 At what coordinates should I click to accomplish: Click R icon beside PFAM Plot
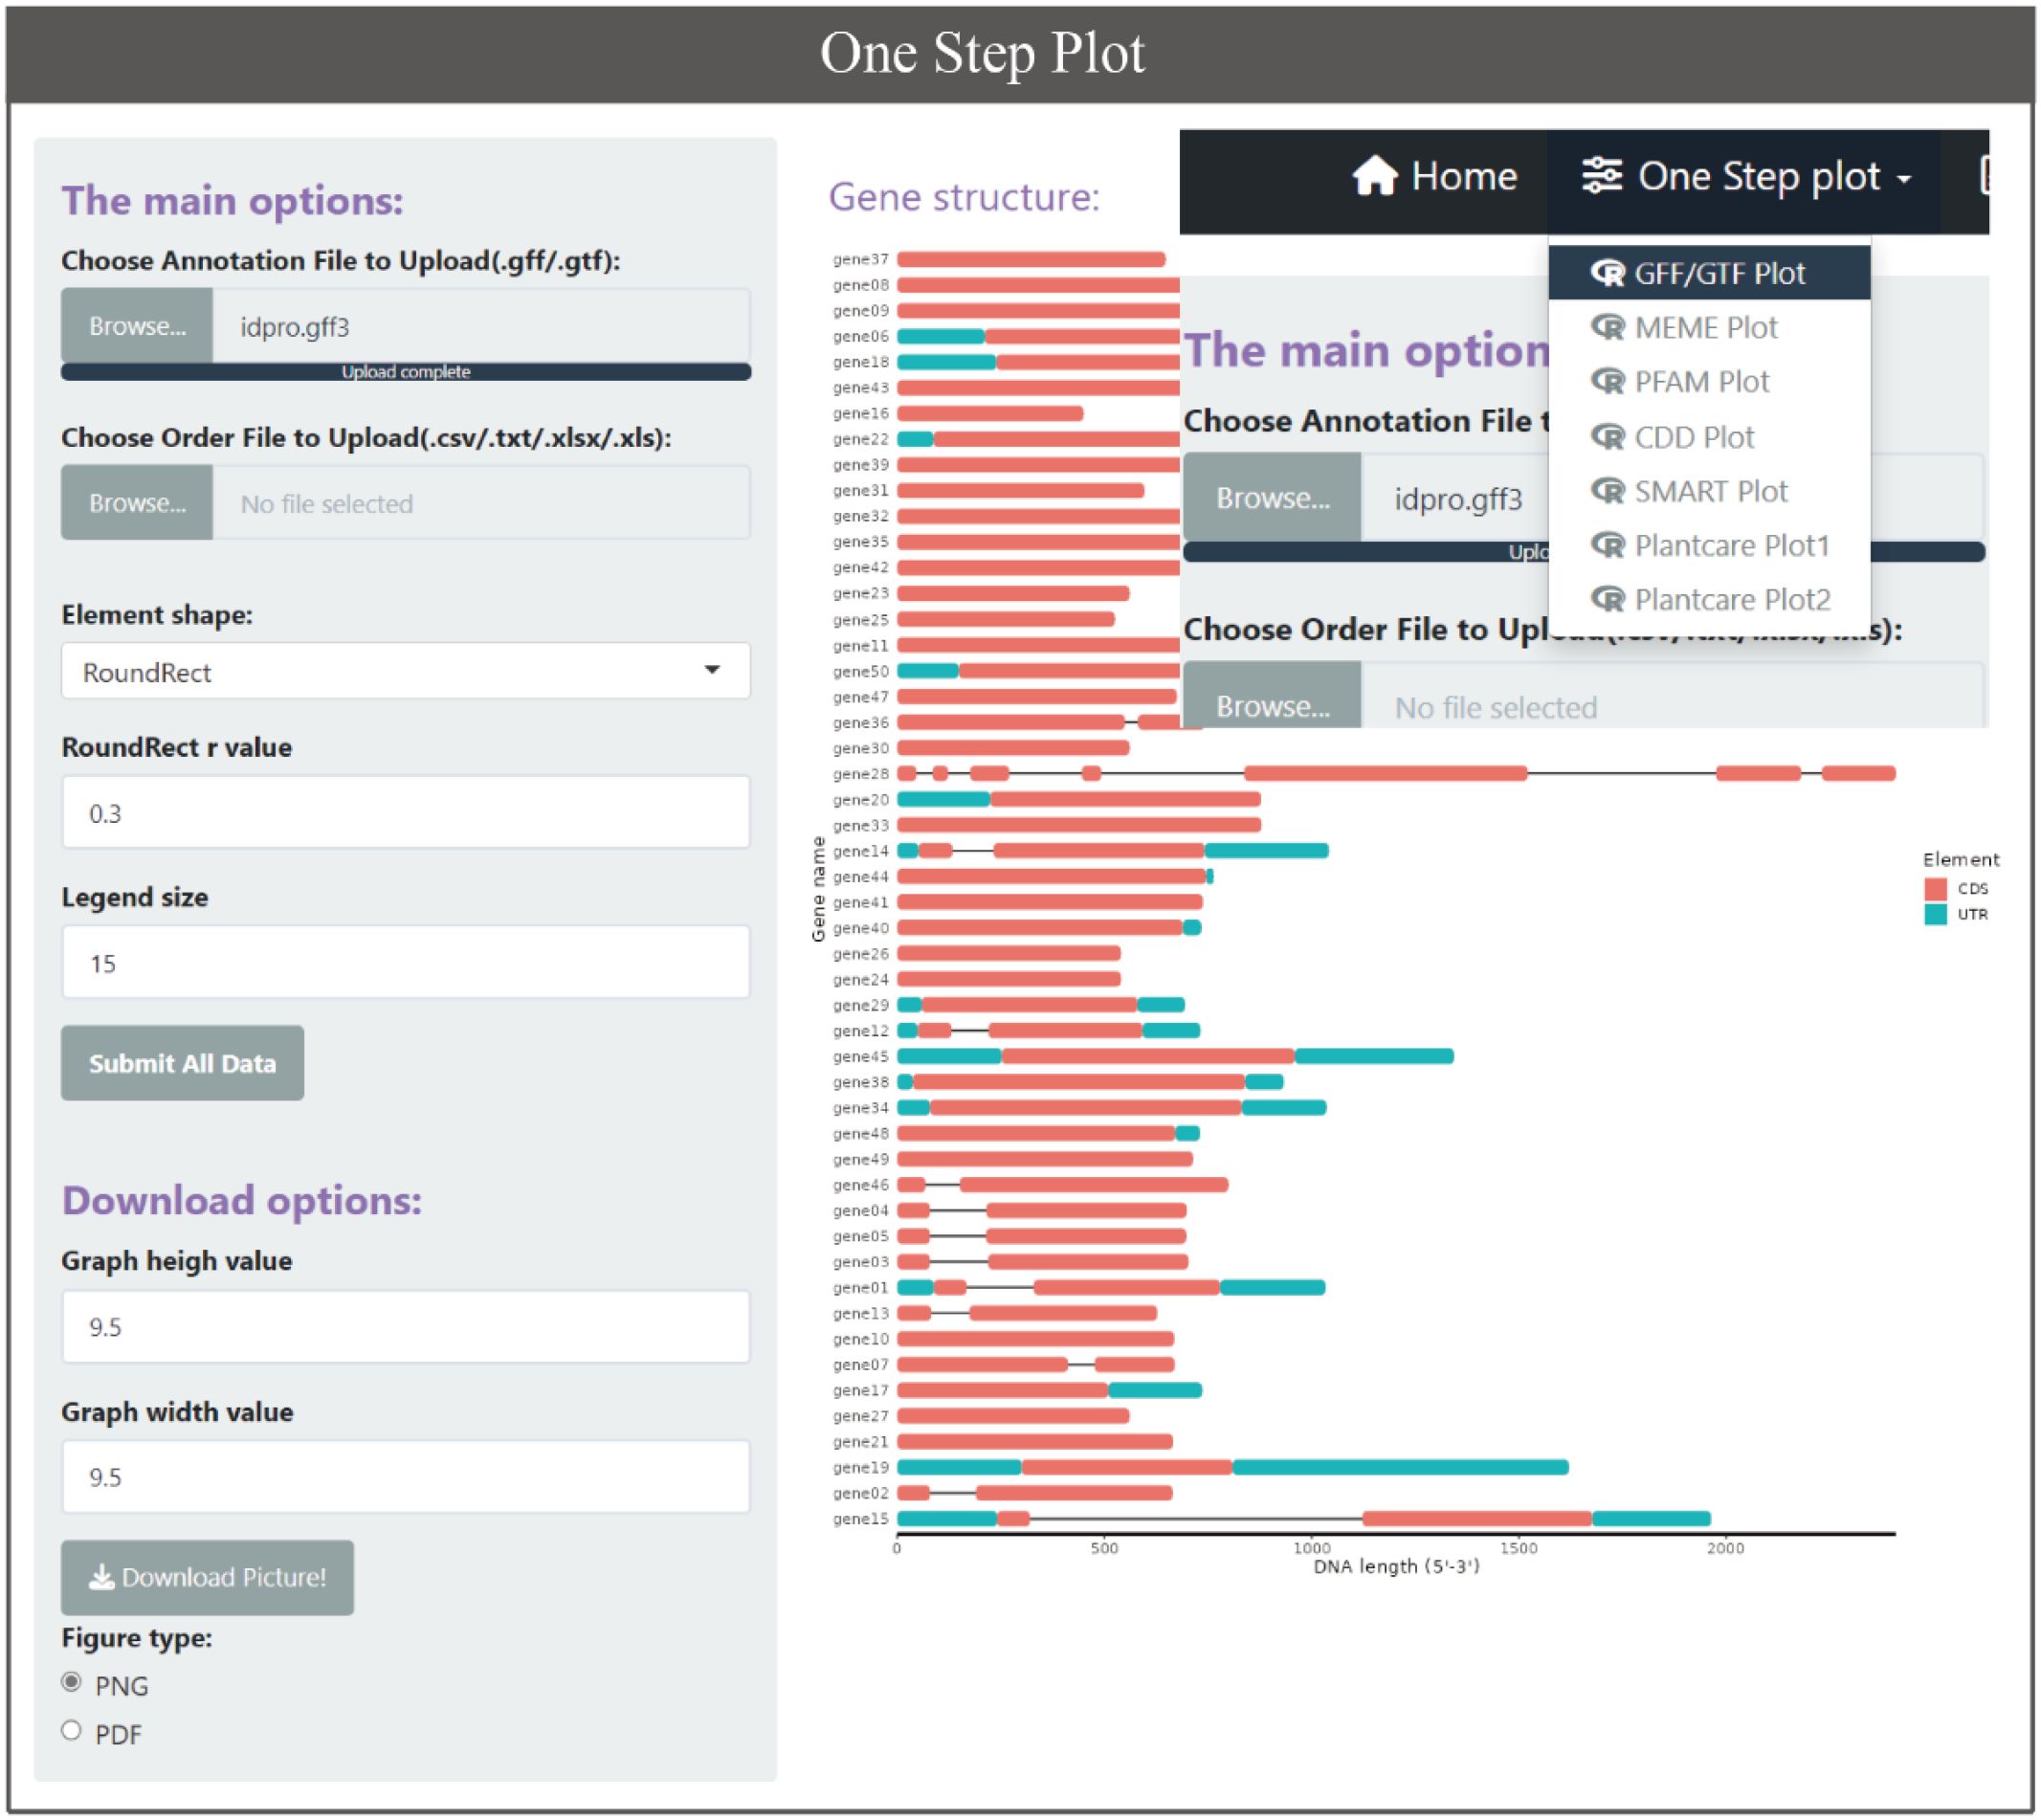coord(1607,382)
